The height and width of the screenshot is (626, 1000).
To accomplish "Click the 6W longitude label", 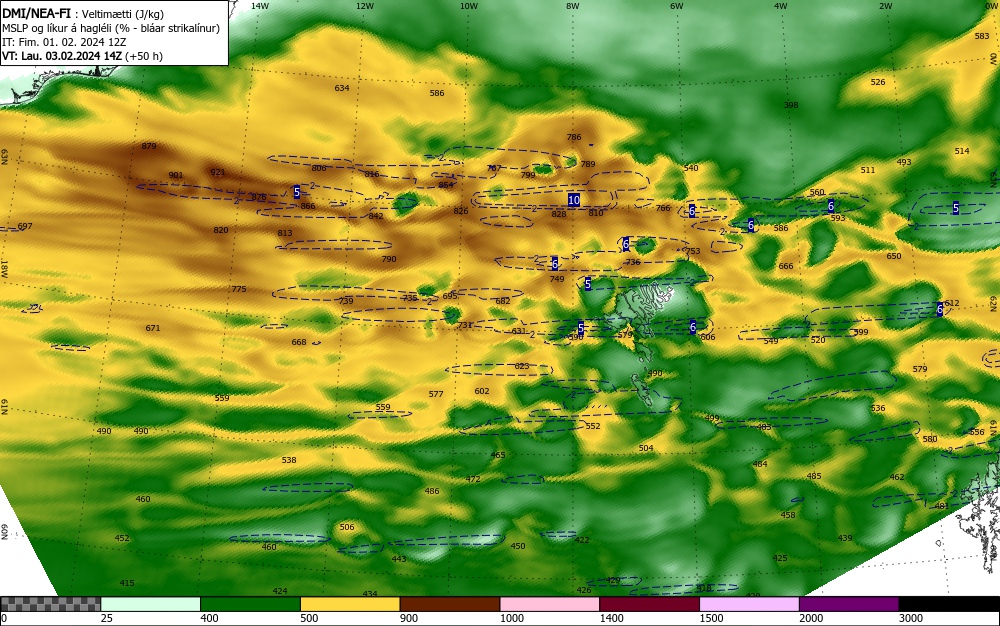I will coord(677,6).
